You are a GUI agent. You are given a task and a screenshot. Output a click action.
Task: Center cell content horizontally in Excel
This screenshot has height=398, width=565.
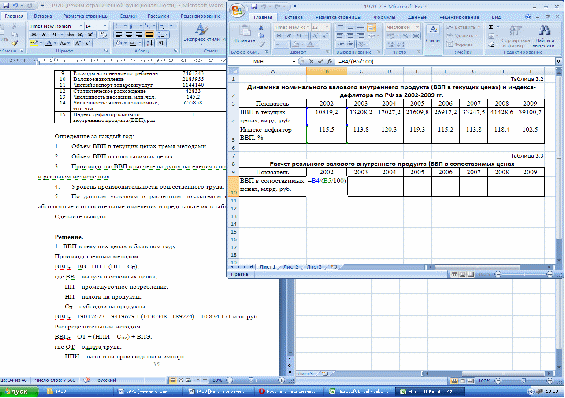point(350,36)
